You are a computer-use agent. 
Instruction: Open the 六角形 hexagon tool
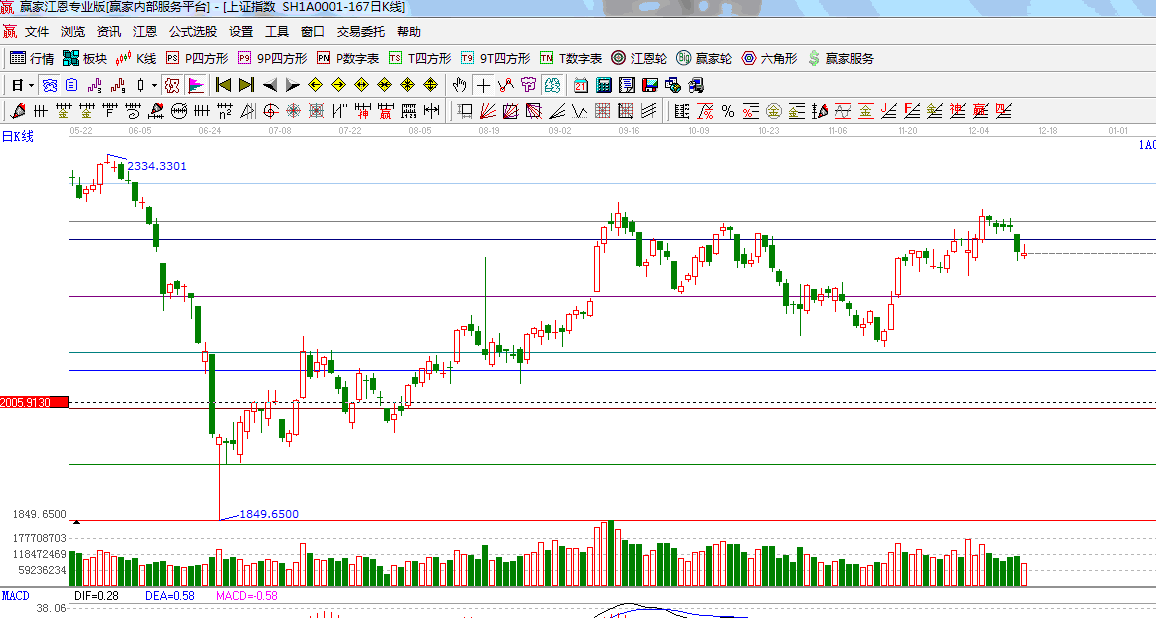pyautogui.click(x=769, y=58)
